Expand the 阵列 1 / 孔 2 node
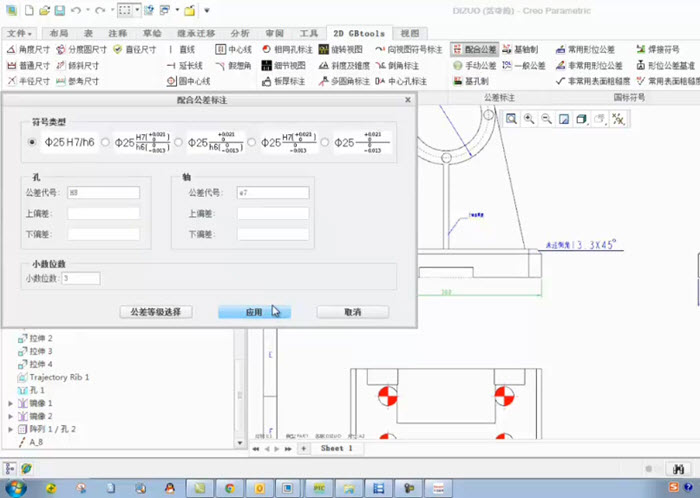Viewport: 700px width, 498px height. pyautogui.click(x=10, y=428)
